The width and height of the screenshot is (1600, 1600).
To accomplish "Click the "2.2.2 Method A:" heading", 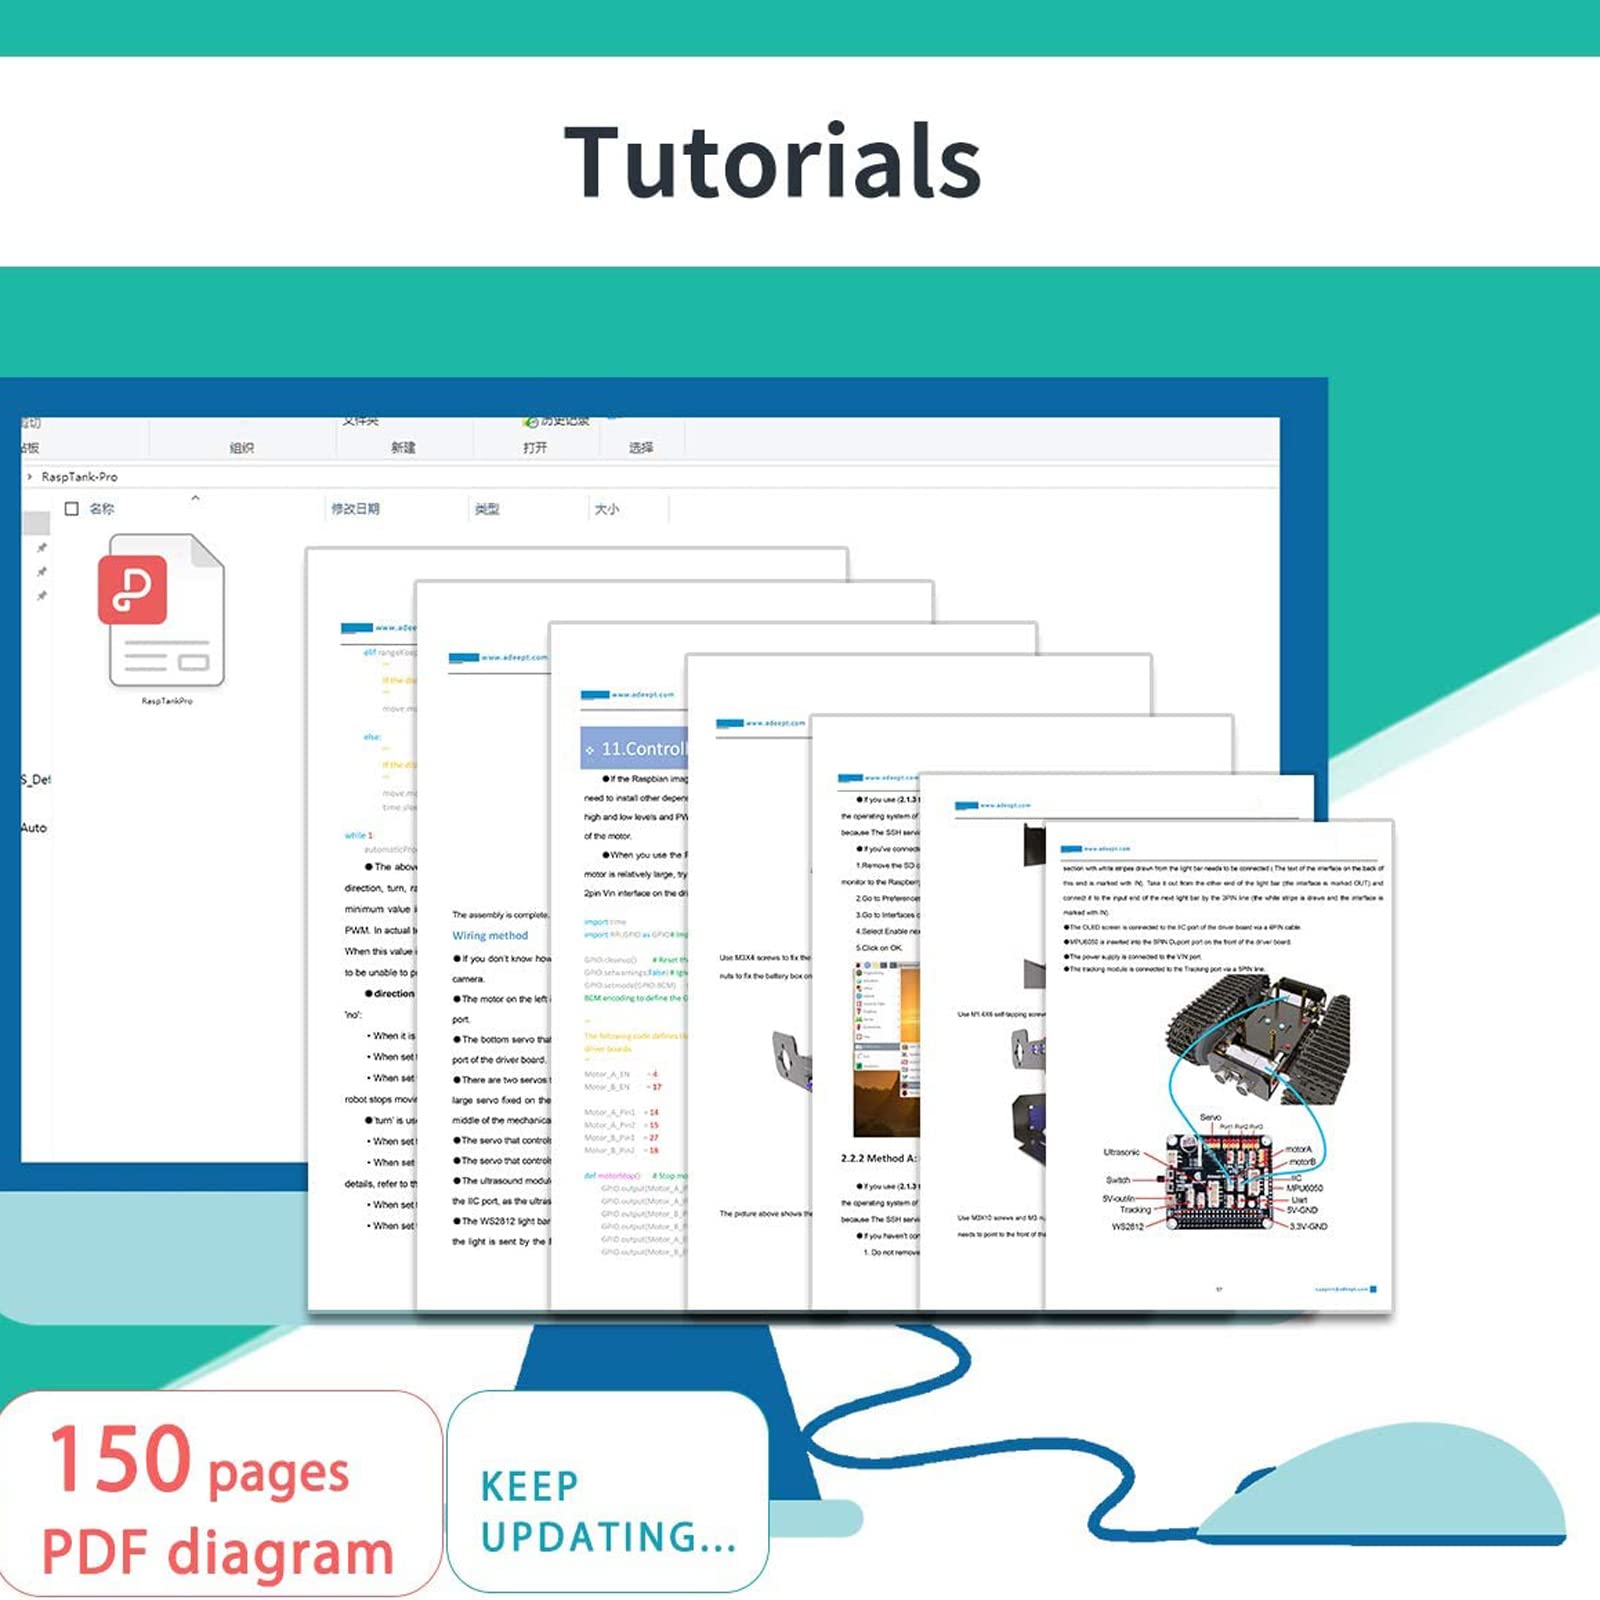I will (878, 1158).
